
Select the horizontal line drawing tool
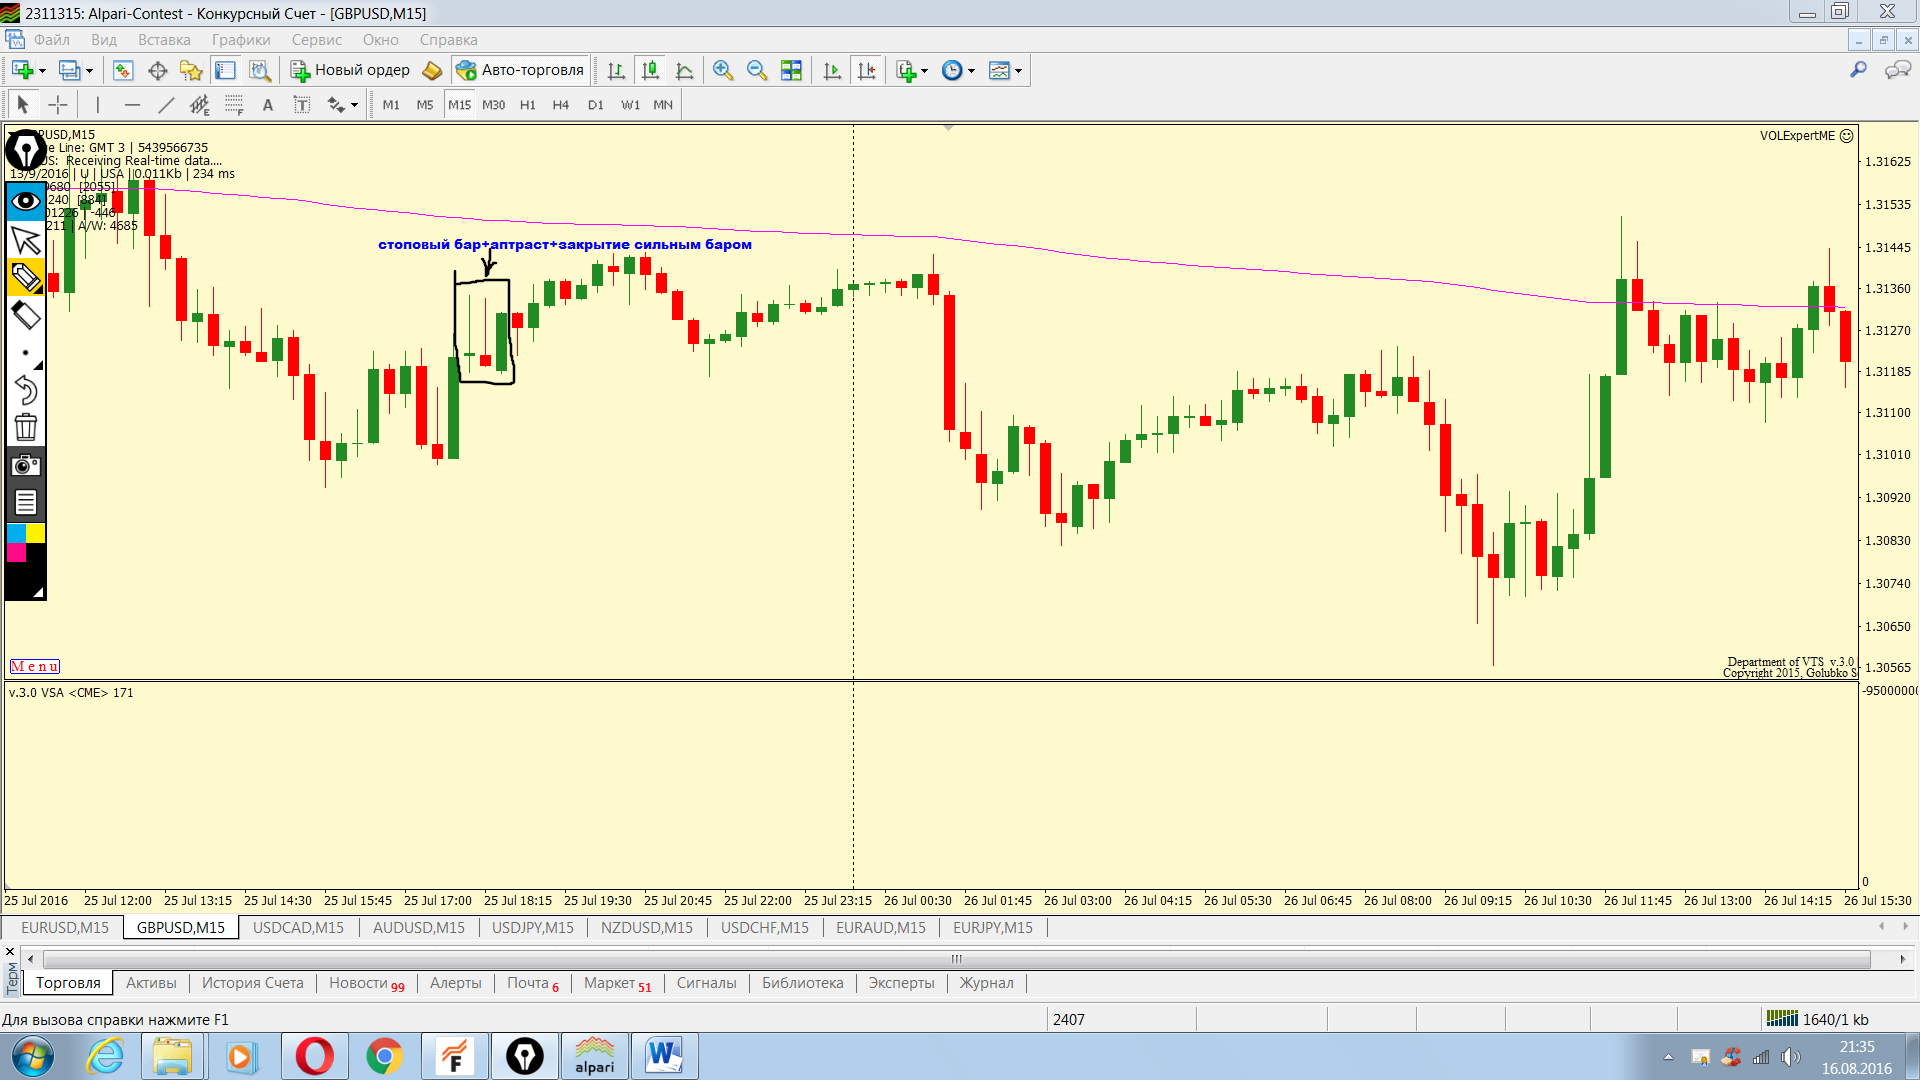tap(132, 105)
